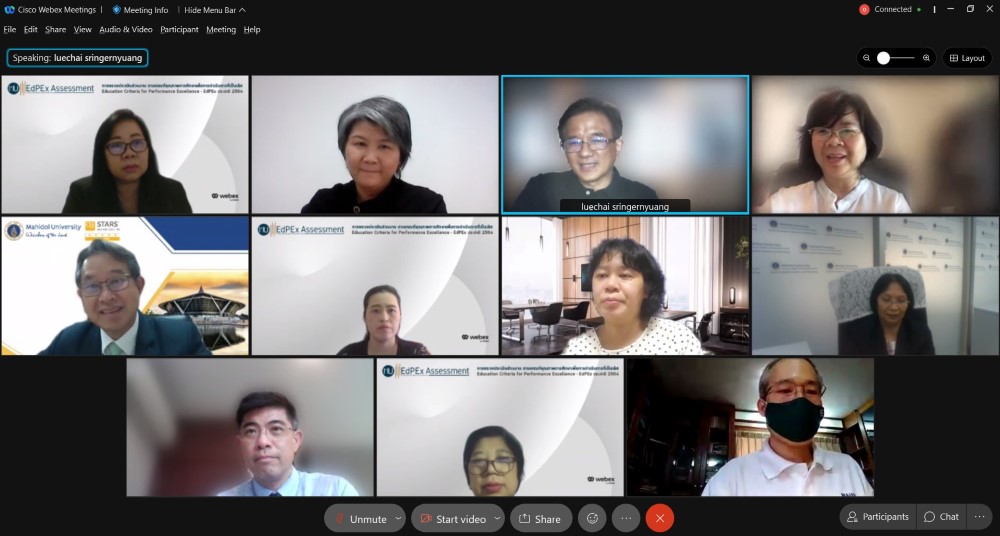Expand video options arrow next to Start video
The width and height of the screenshot is (1000, 536).
point(497,518)
